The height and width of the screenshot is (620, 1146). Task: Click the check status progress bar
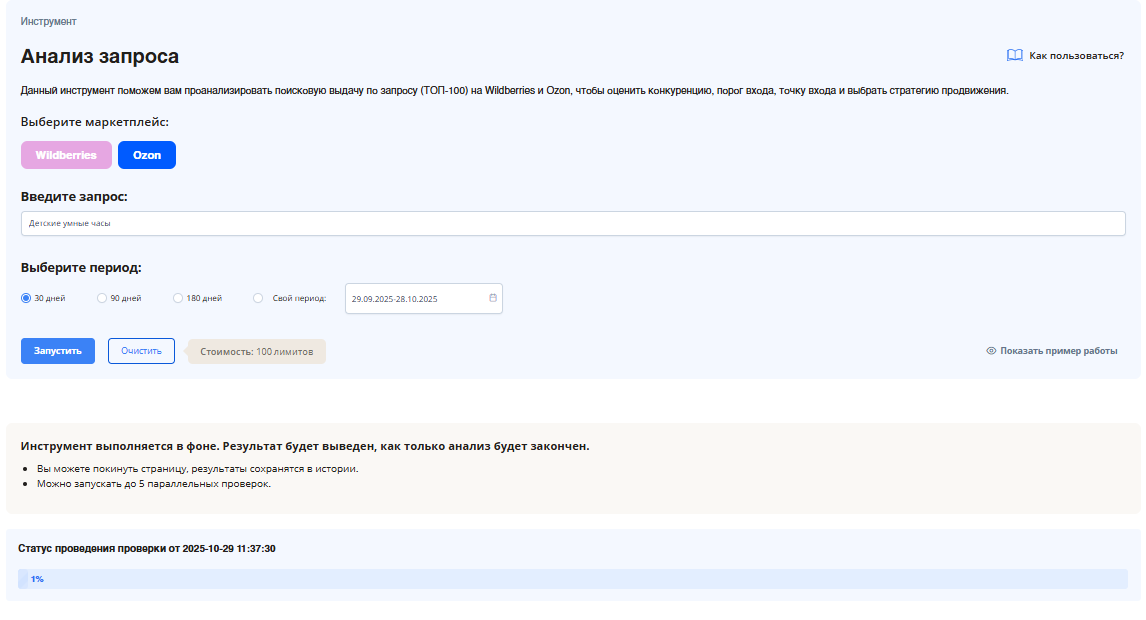572,579
